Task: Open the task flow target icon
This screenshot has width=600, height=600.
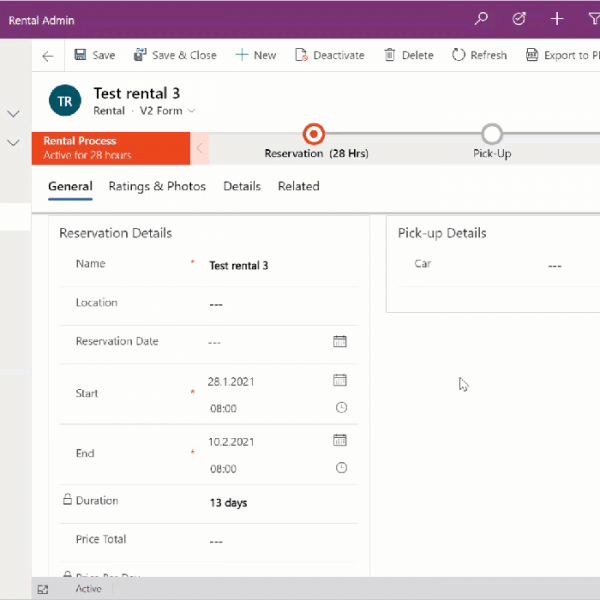Action: pos(519,19)
